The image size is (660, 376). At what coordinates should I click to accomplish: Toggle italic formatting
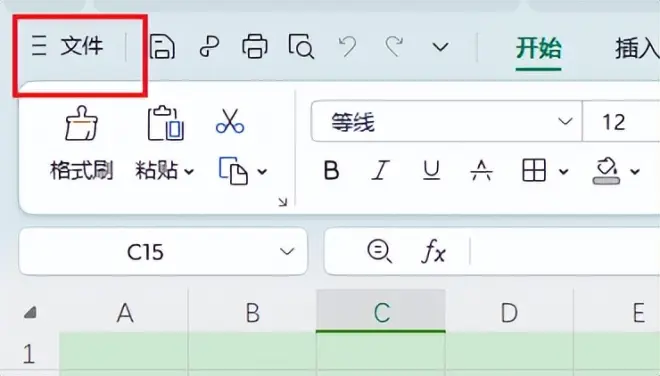click(381, 171)
